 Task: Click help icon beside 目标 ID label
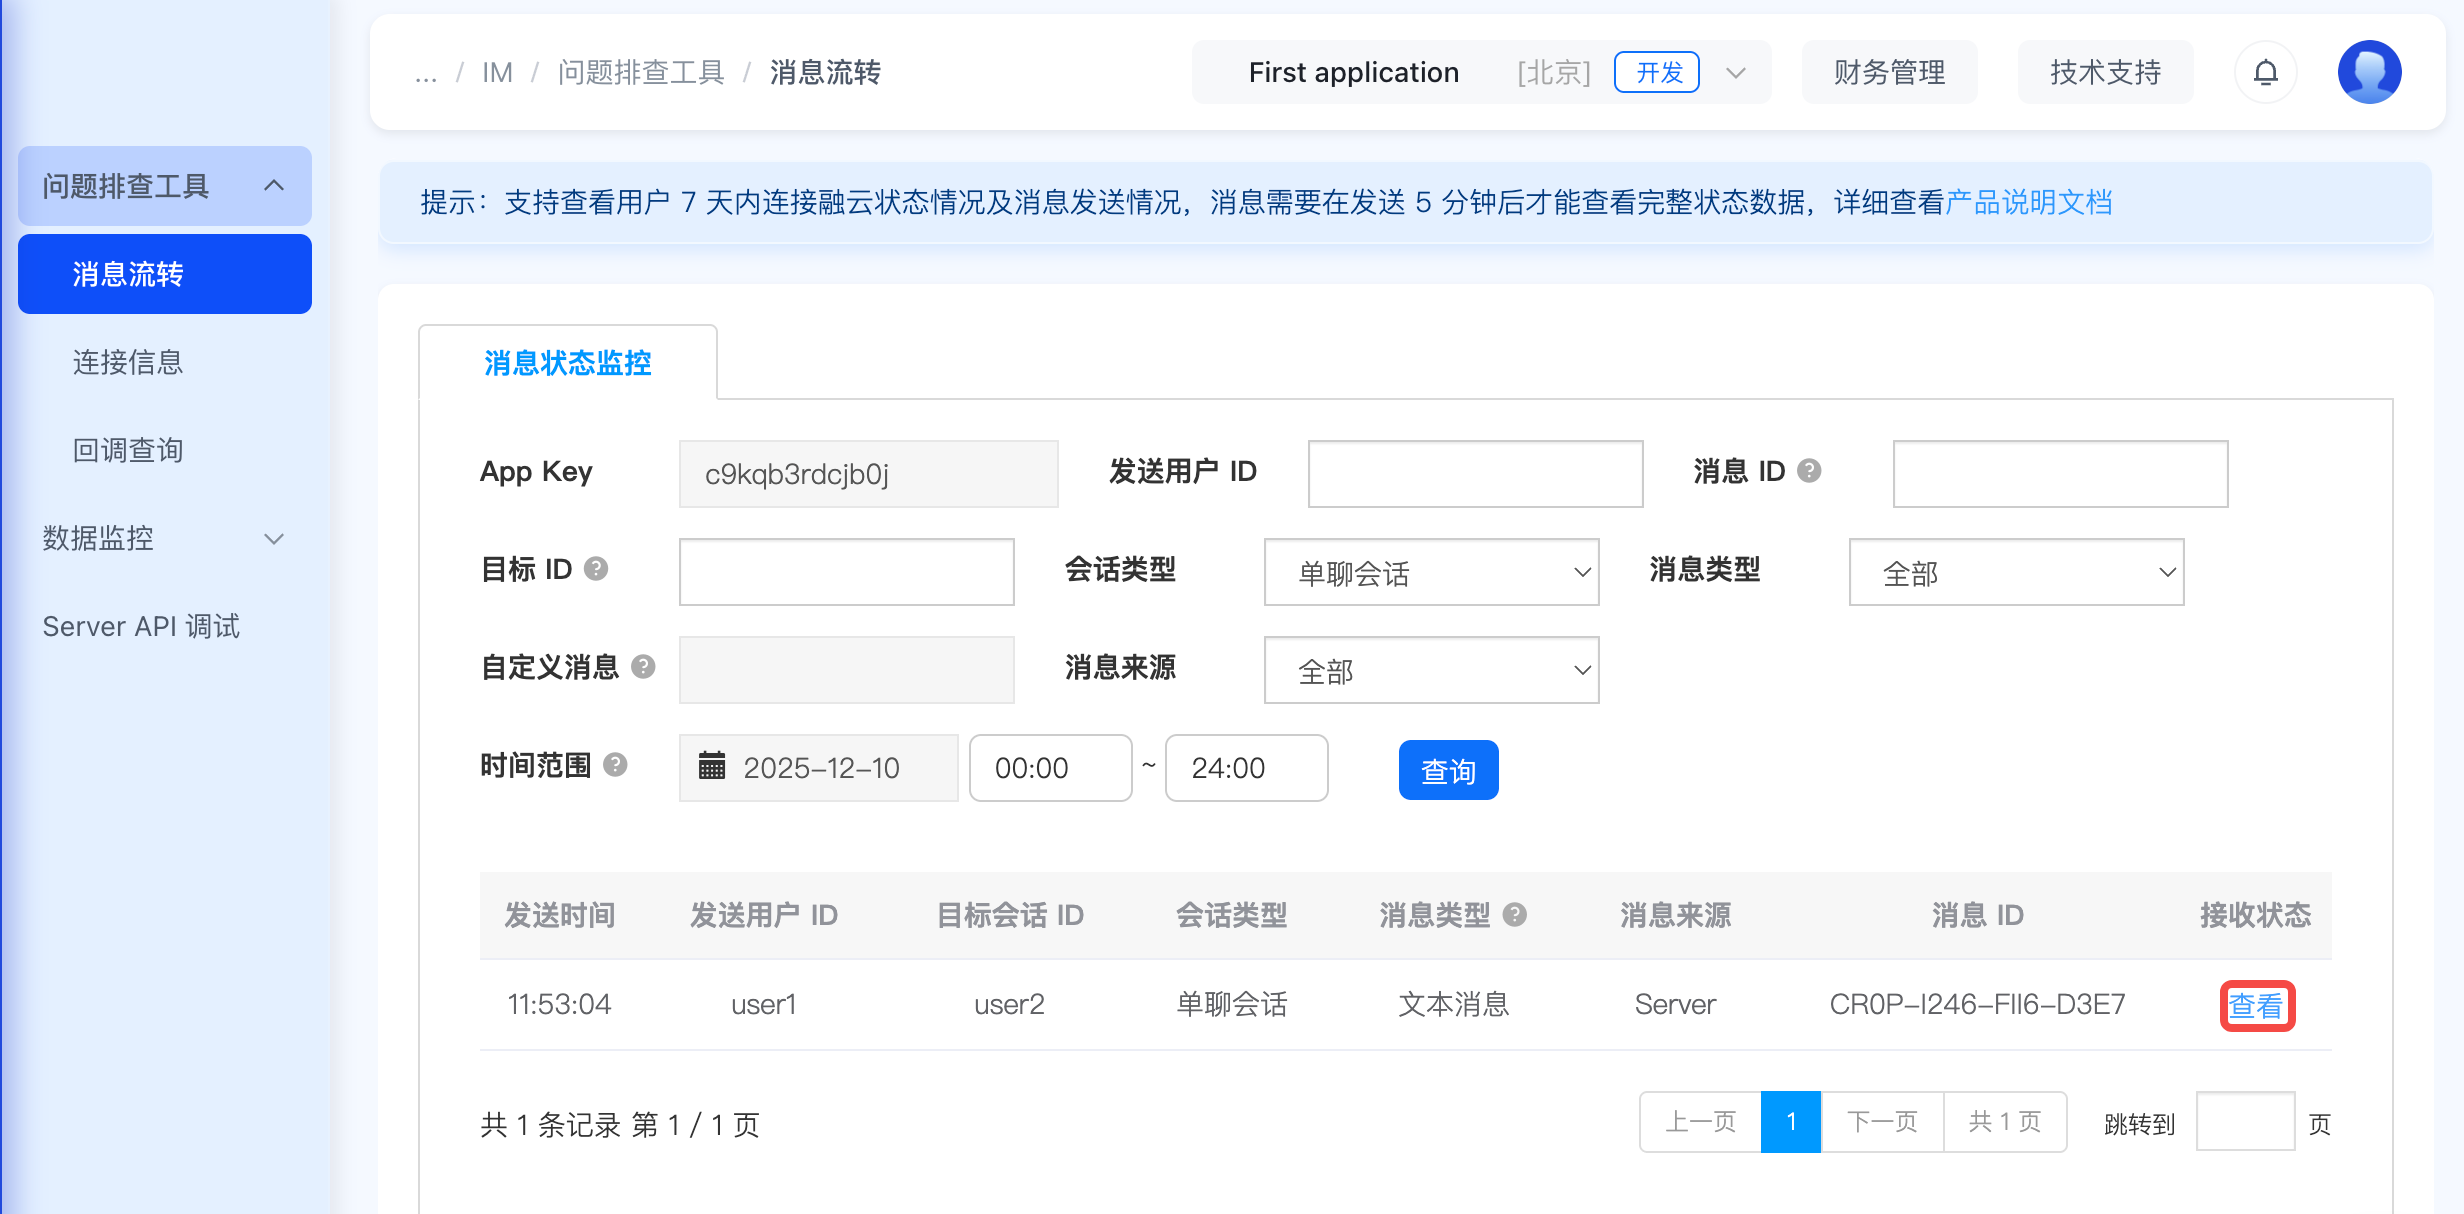pos(596,569)
